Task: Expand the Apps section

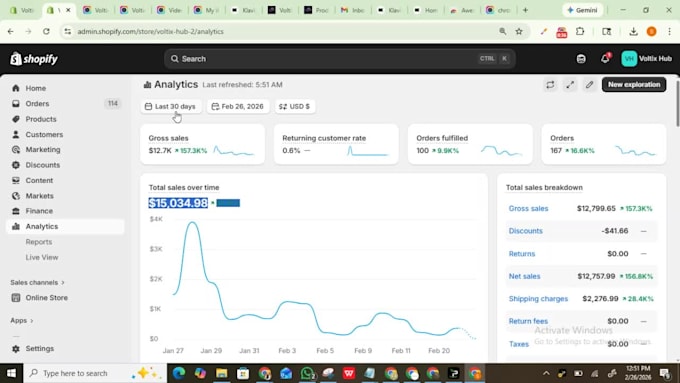Action: pos(22,321)
